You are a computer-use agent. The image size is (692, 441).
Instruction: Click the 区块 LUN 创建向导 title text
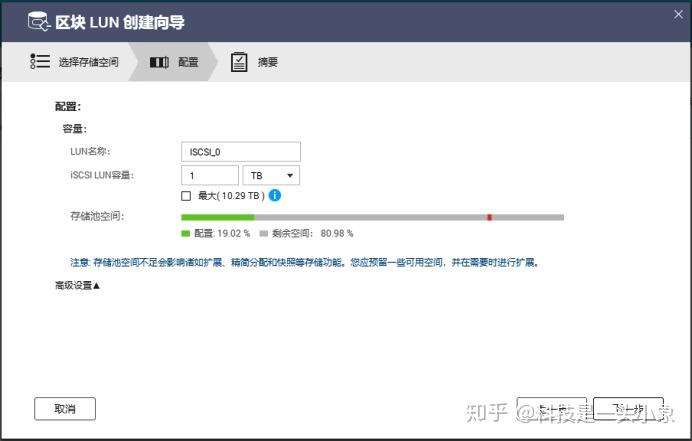pyautogui.click(x=120, y=22)
